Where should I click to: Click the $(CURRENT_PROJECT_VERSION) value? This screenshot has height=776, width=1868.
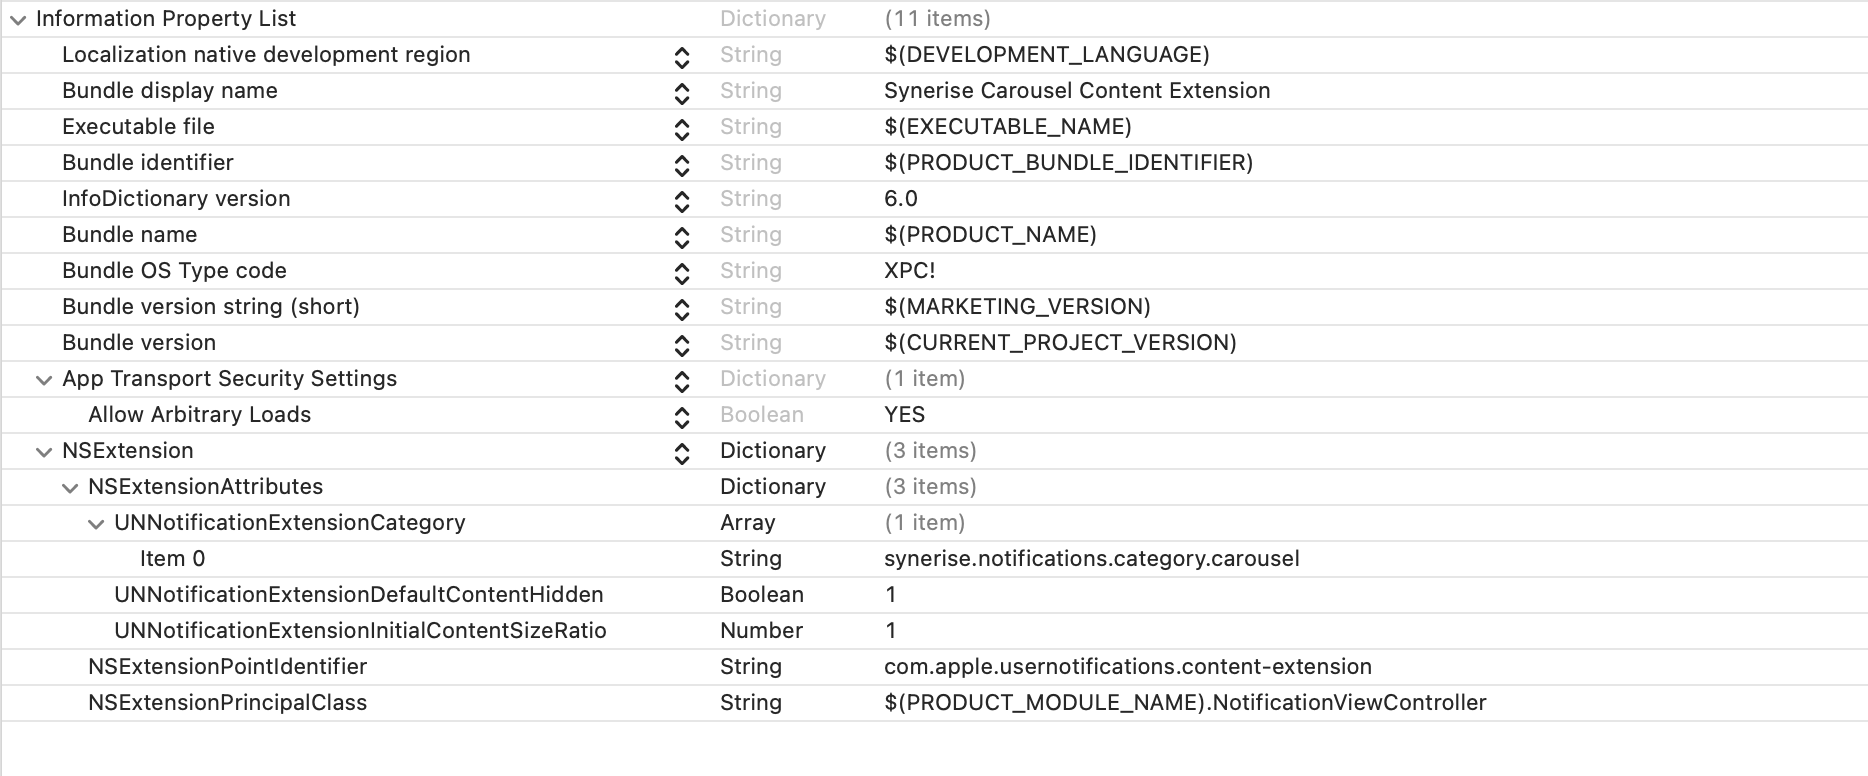pyautogui.click(x=1061, y=343)
